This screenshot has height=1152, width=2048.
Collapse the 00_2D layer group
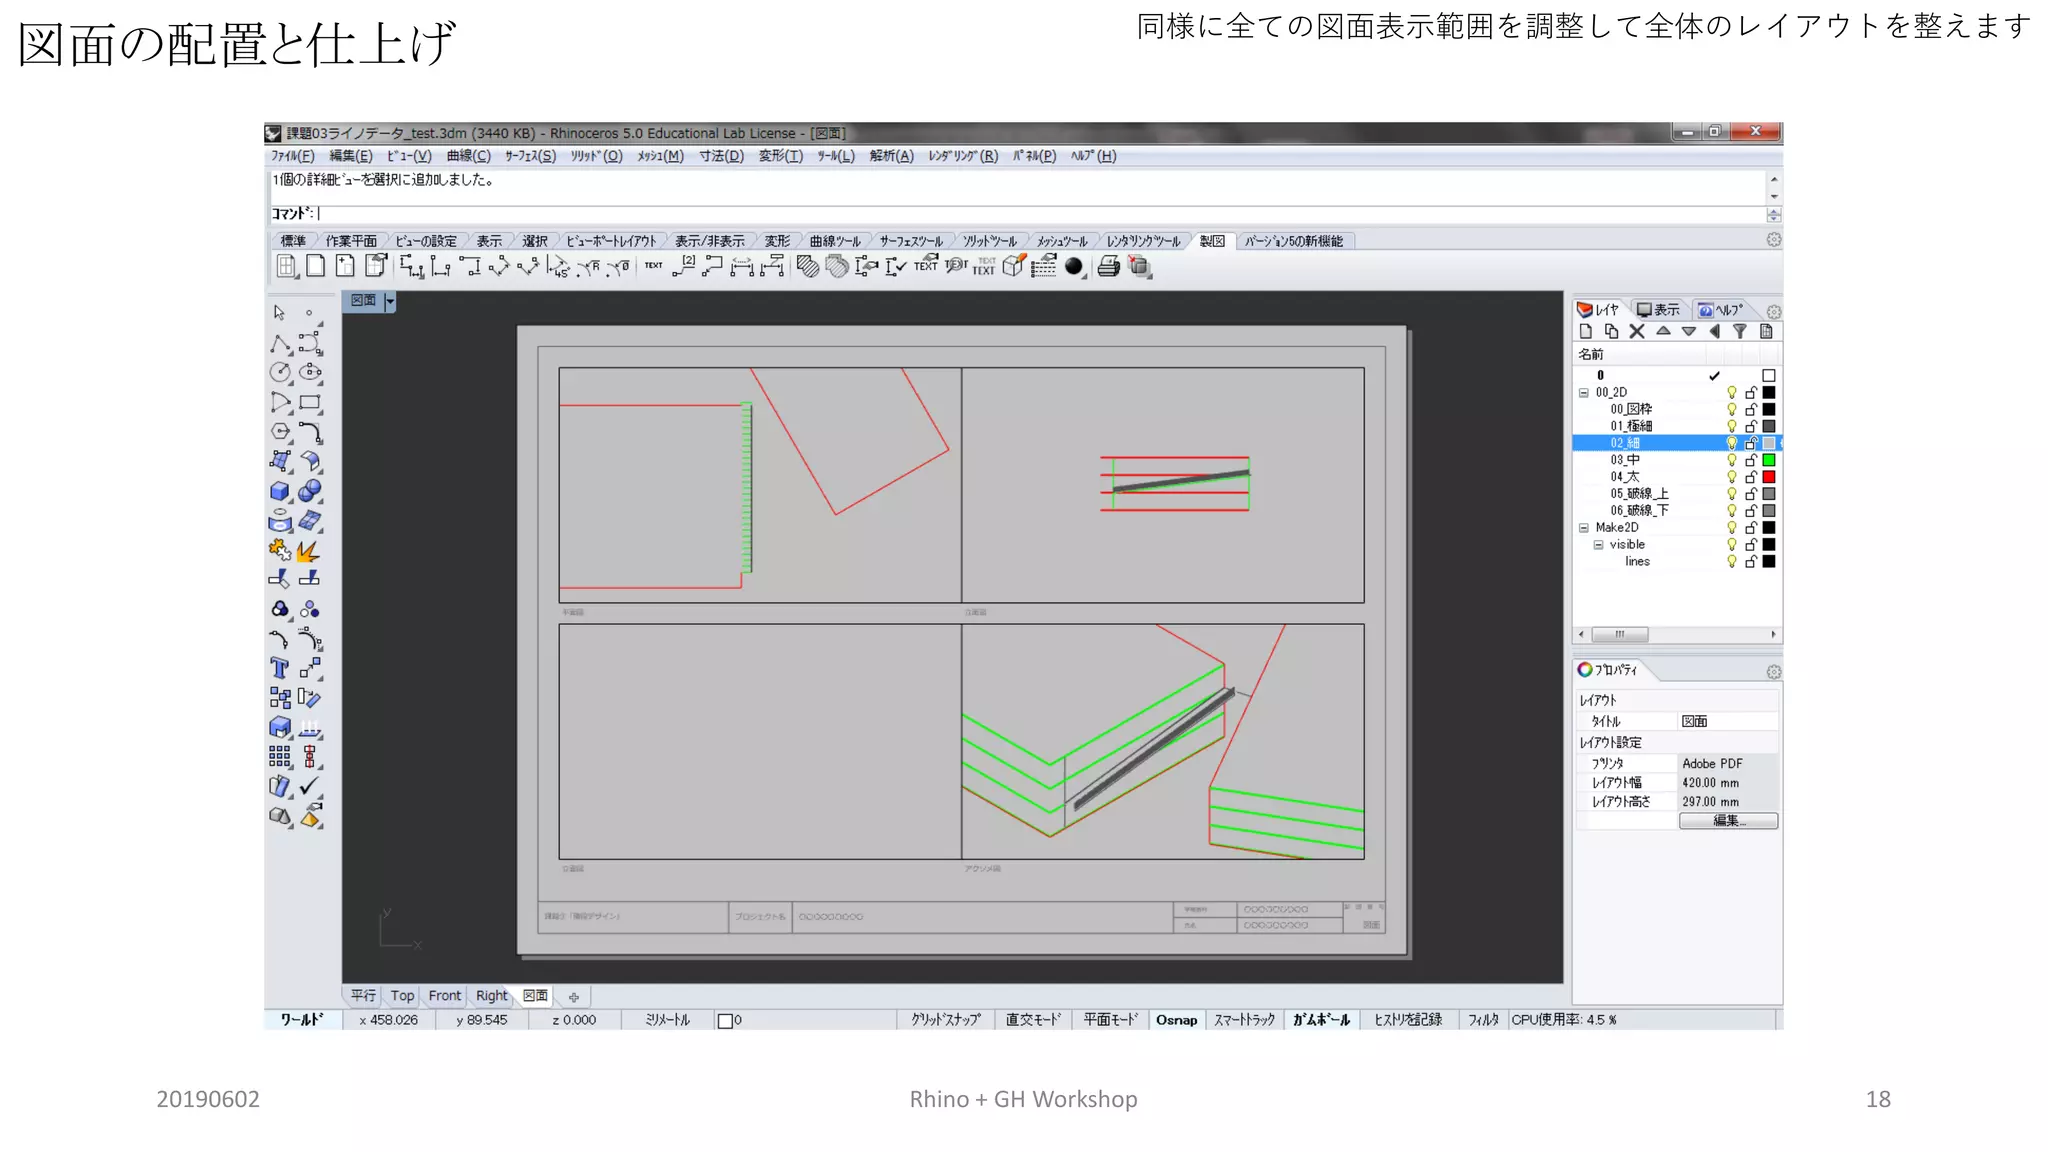click(x=1584, y=393)
